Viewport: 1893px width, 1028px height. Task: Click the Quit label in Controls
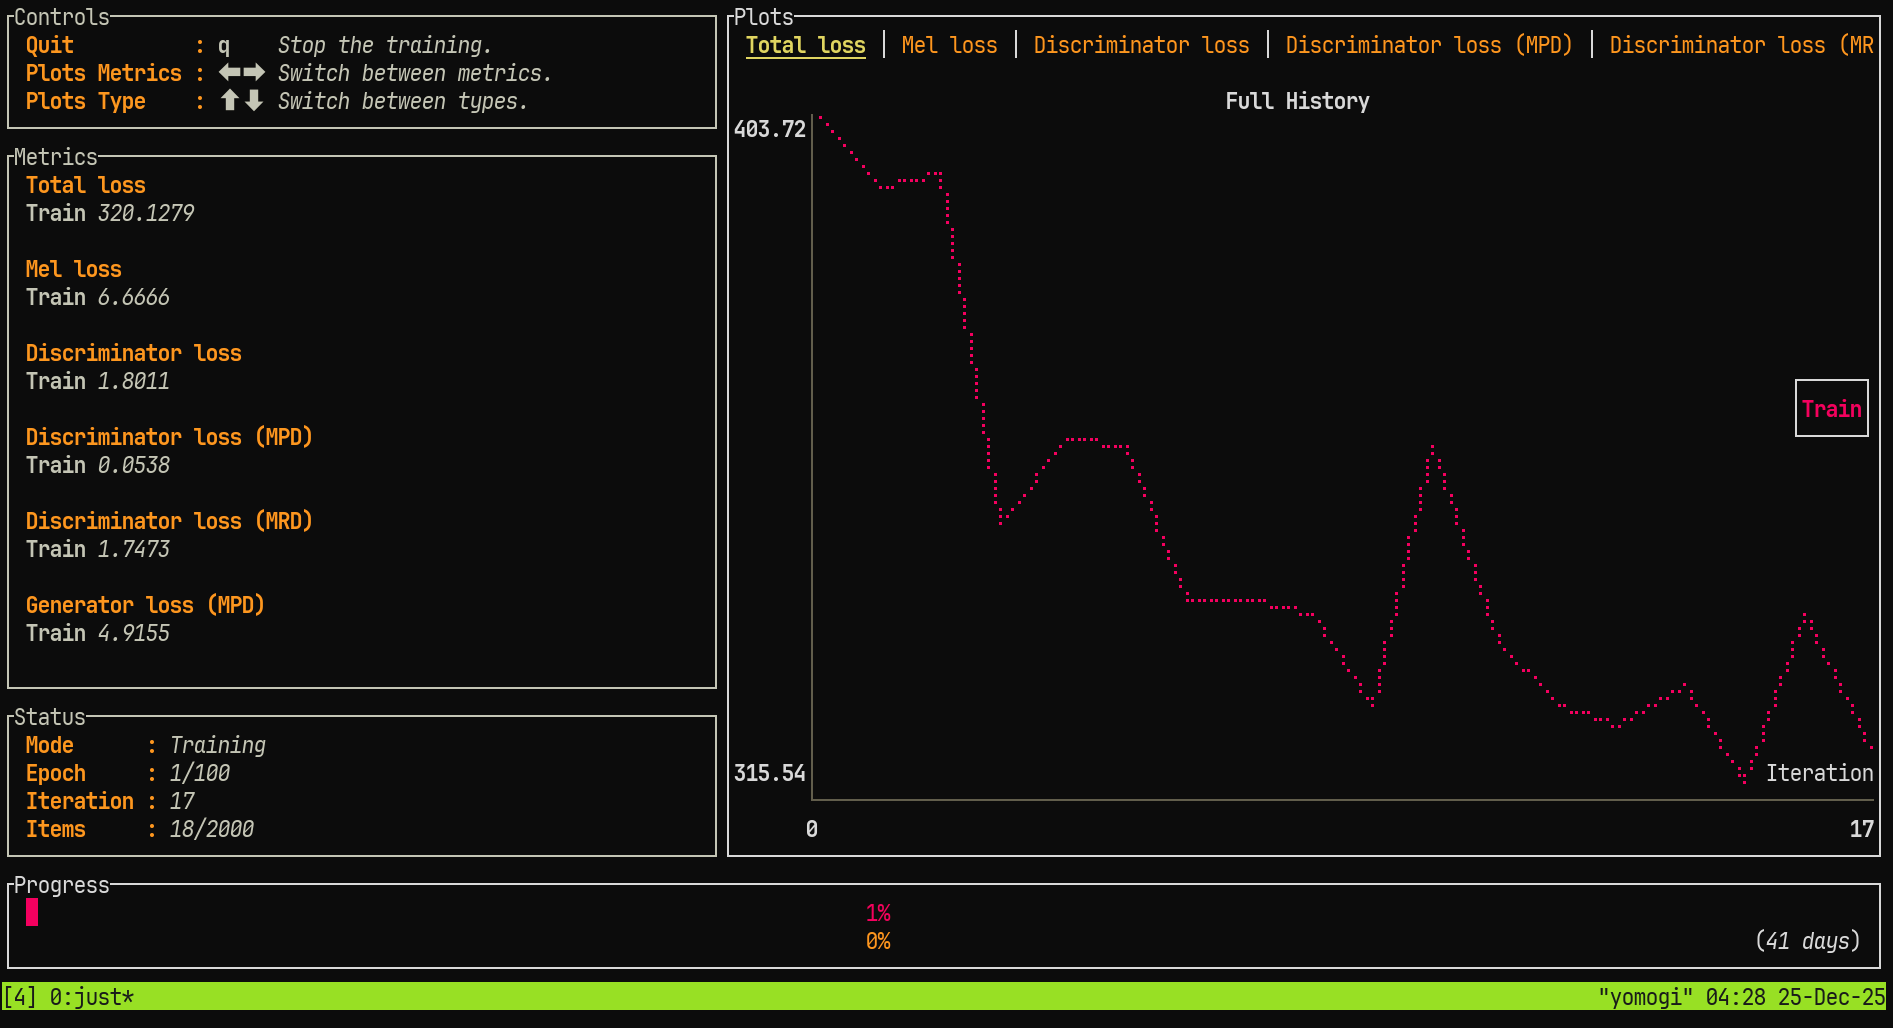(x=50, y=45)
